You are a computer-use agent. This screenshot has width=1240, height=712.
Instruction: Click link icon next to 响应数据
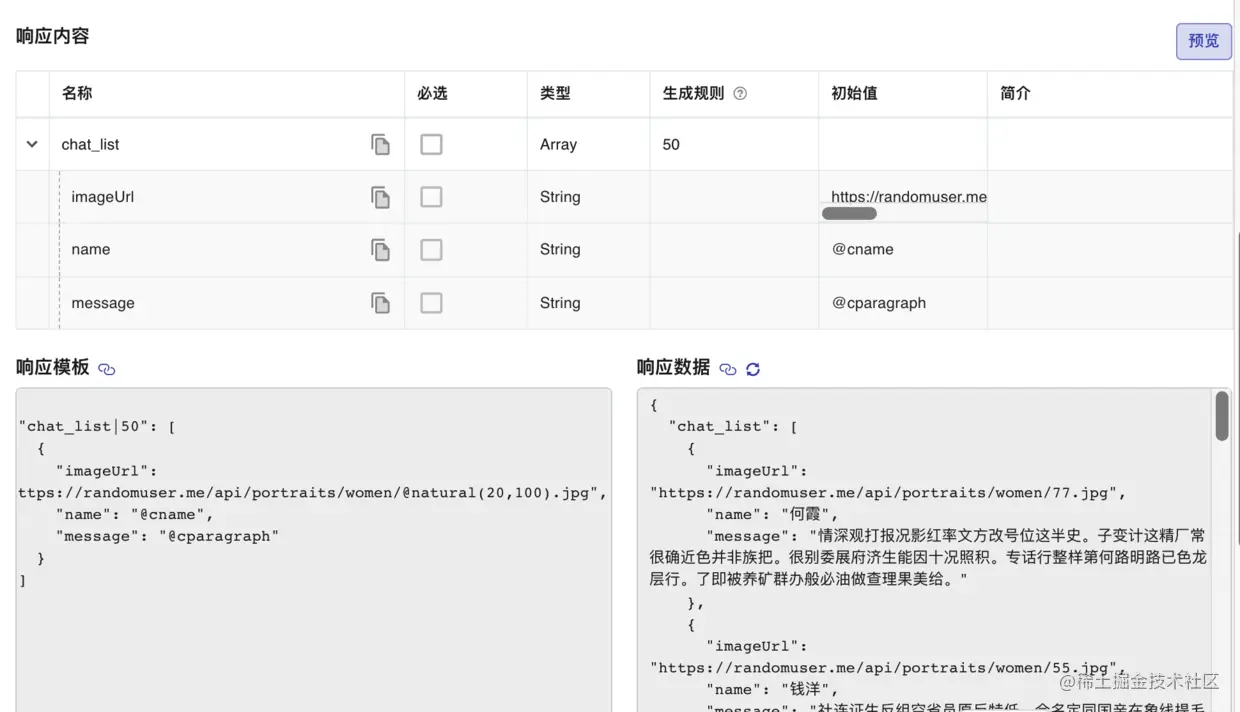(728, 369)
